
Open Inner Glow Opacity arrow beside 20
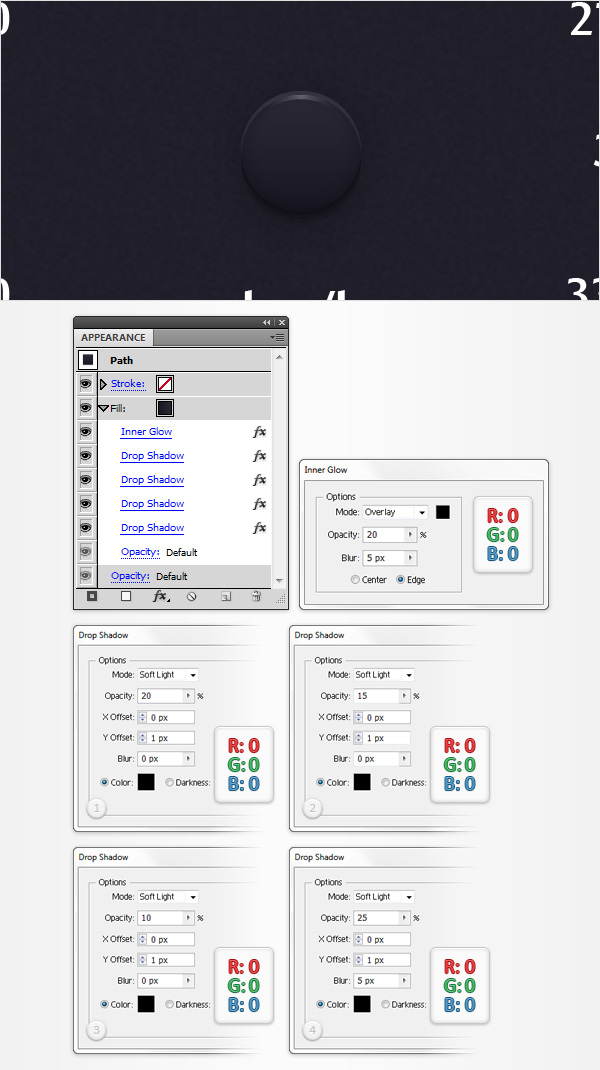(411, 535)
